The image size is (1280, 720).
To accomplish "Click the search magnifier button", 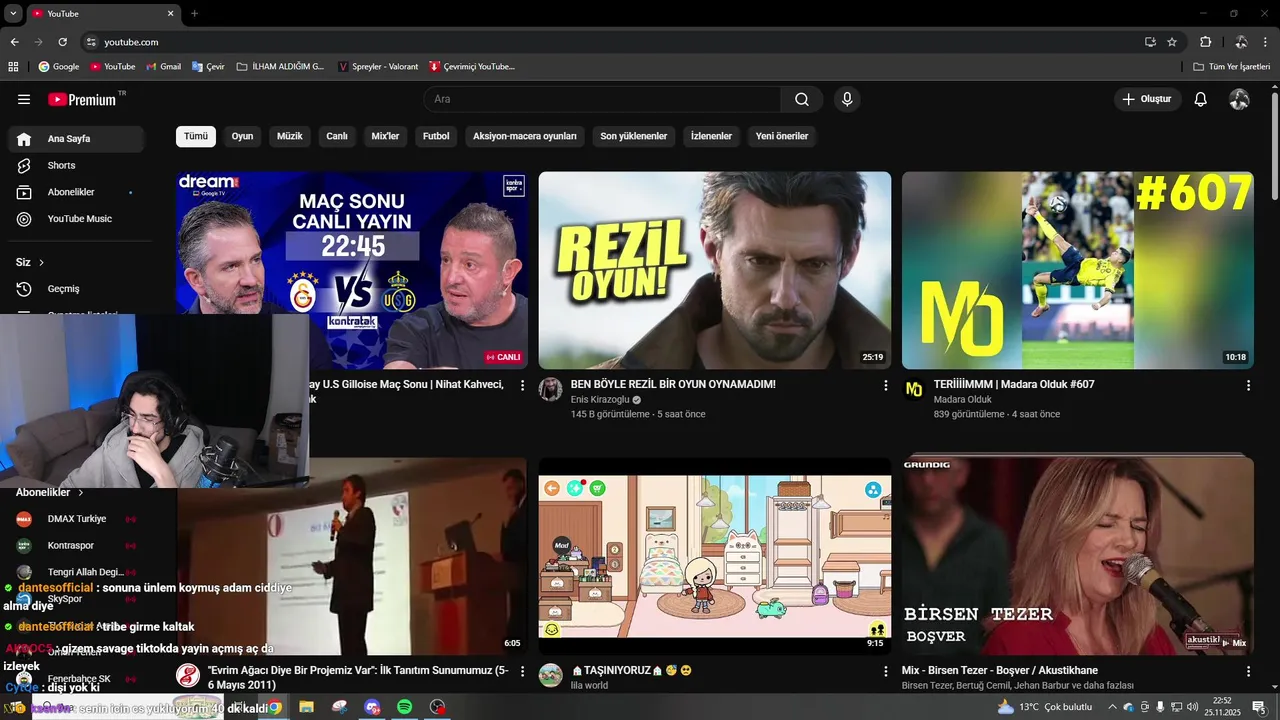I will [x=802, y=99].
